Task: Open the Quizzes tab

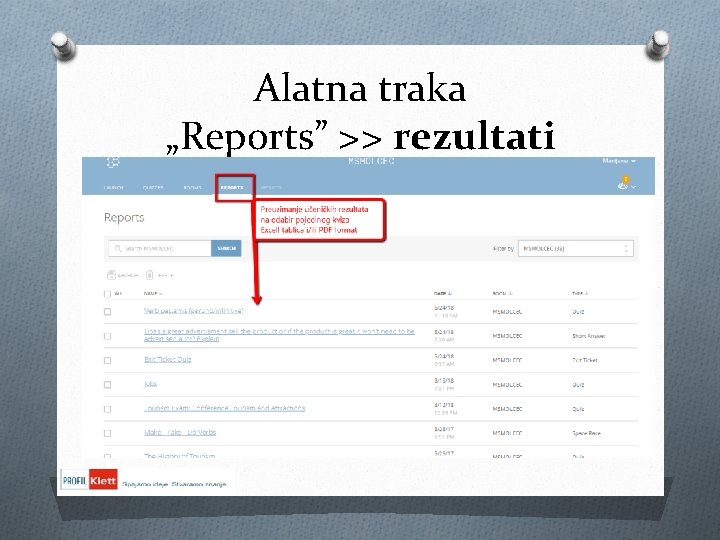Action: (153, 188)
